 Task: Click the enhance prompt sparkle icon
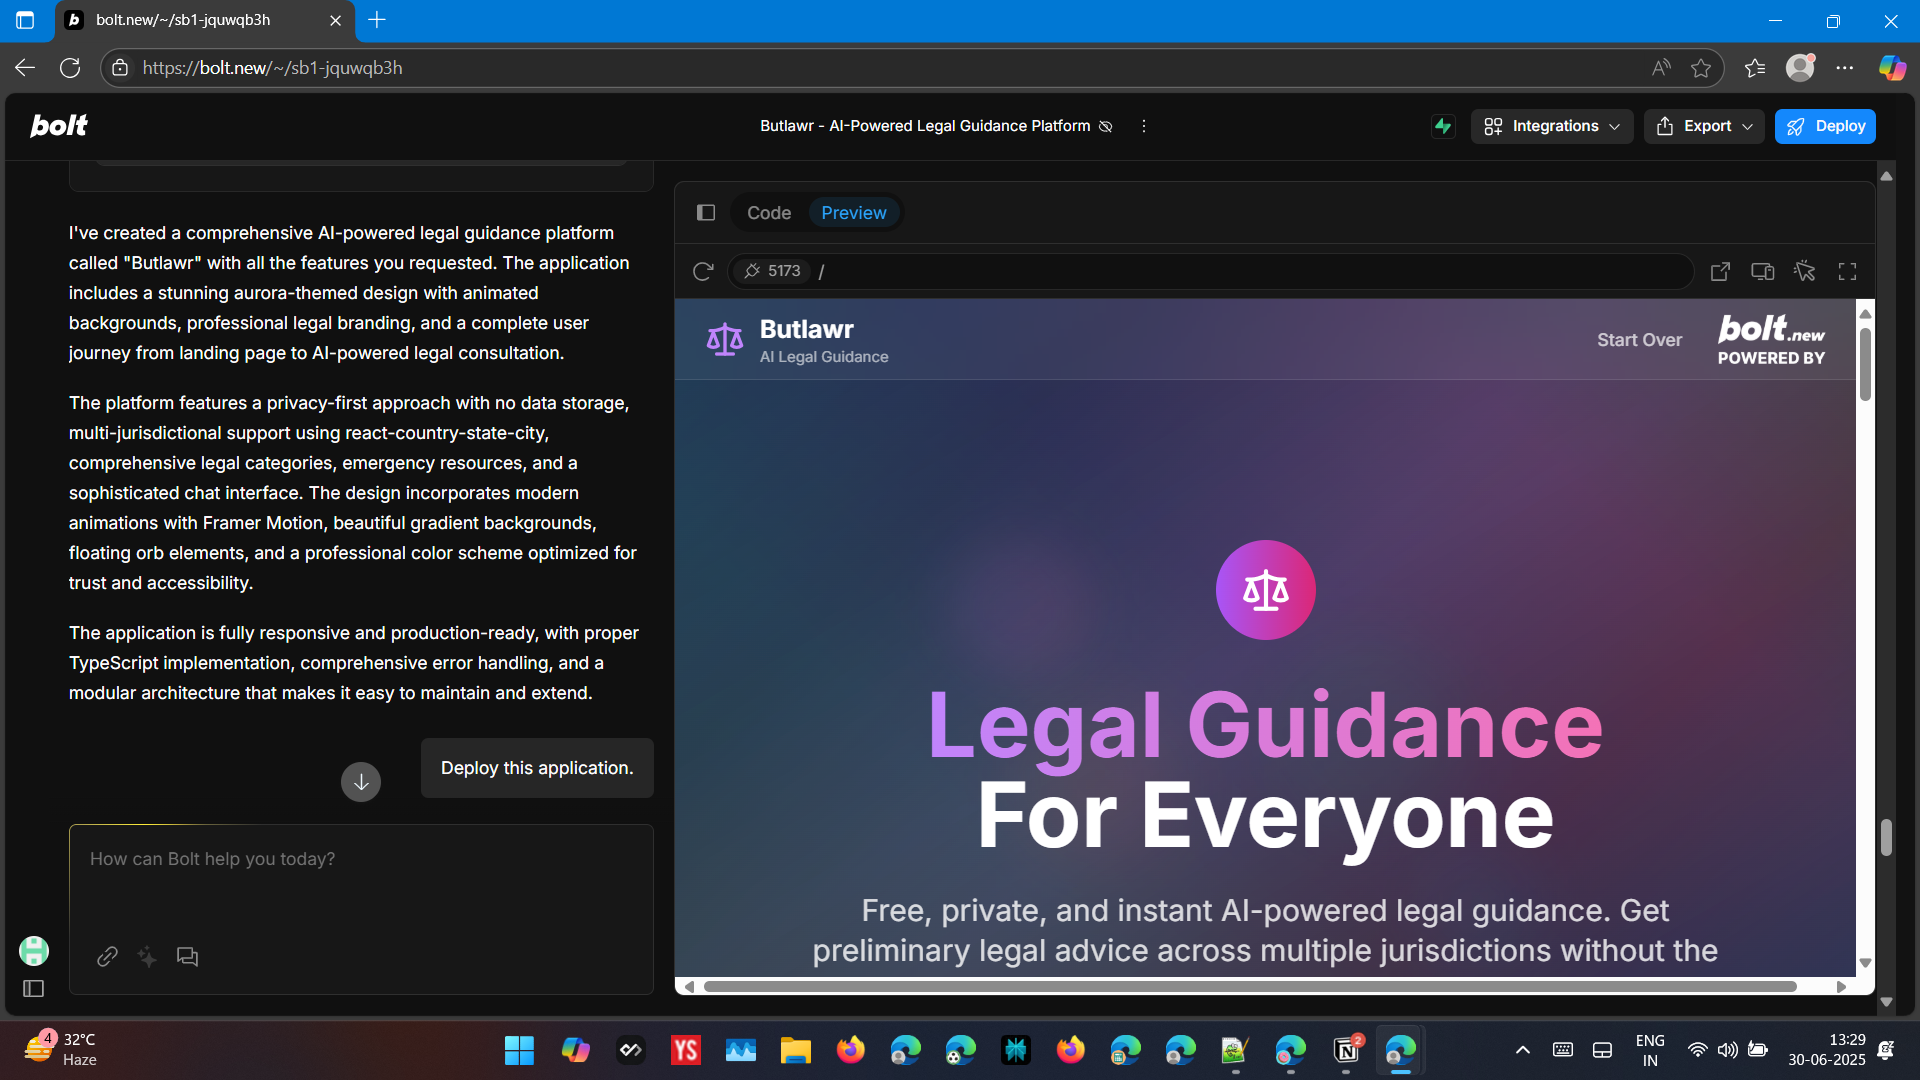tap(147, 957)
